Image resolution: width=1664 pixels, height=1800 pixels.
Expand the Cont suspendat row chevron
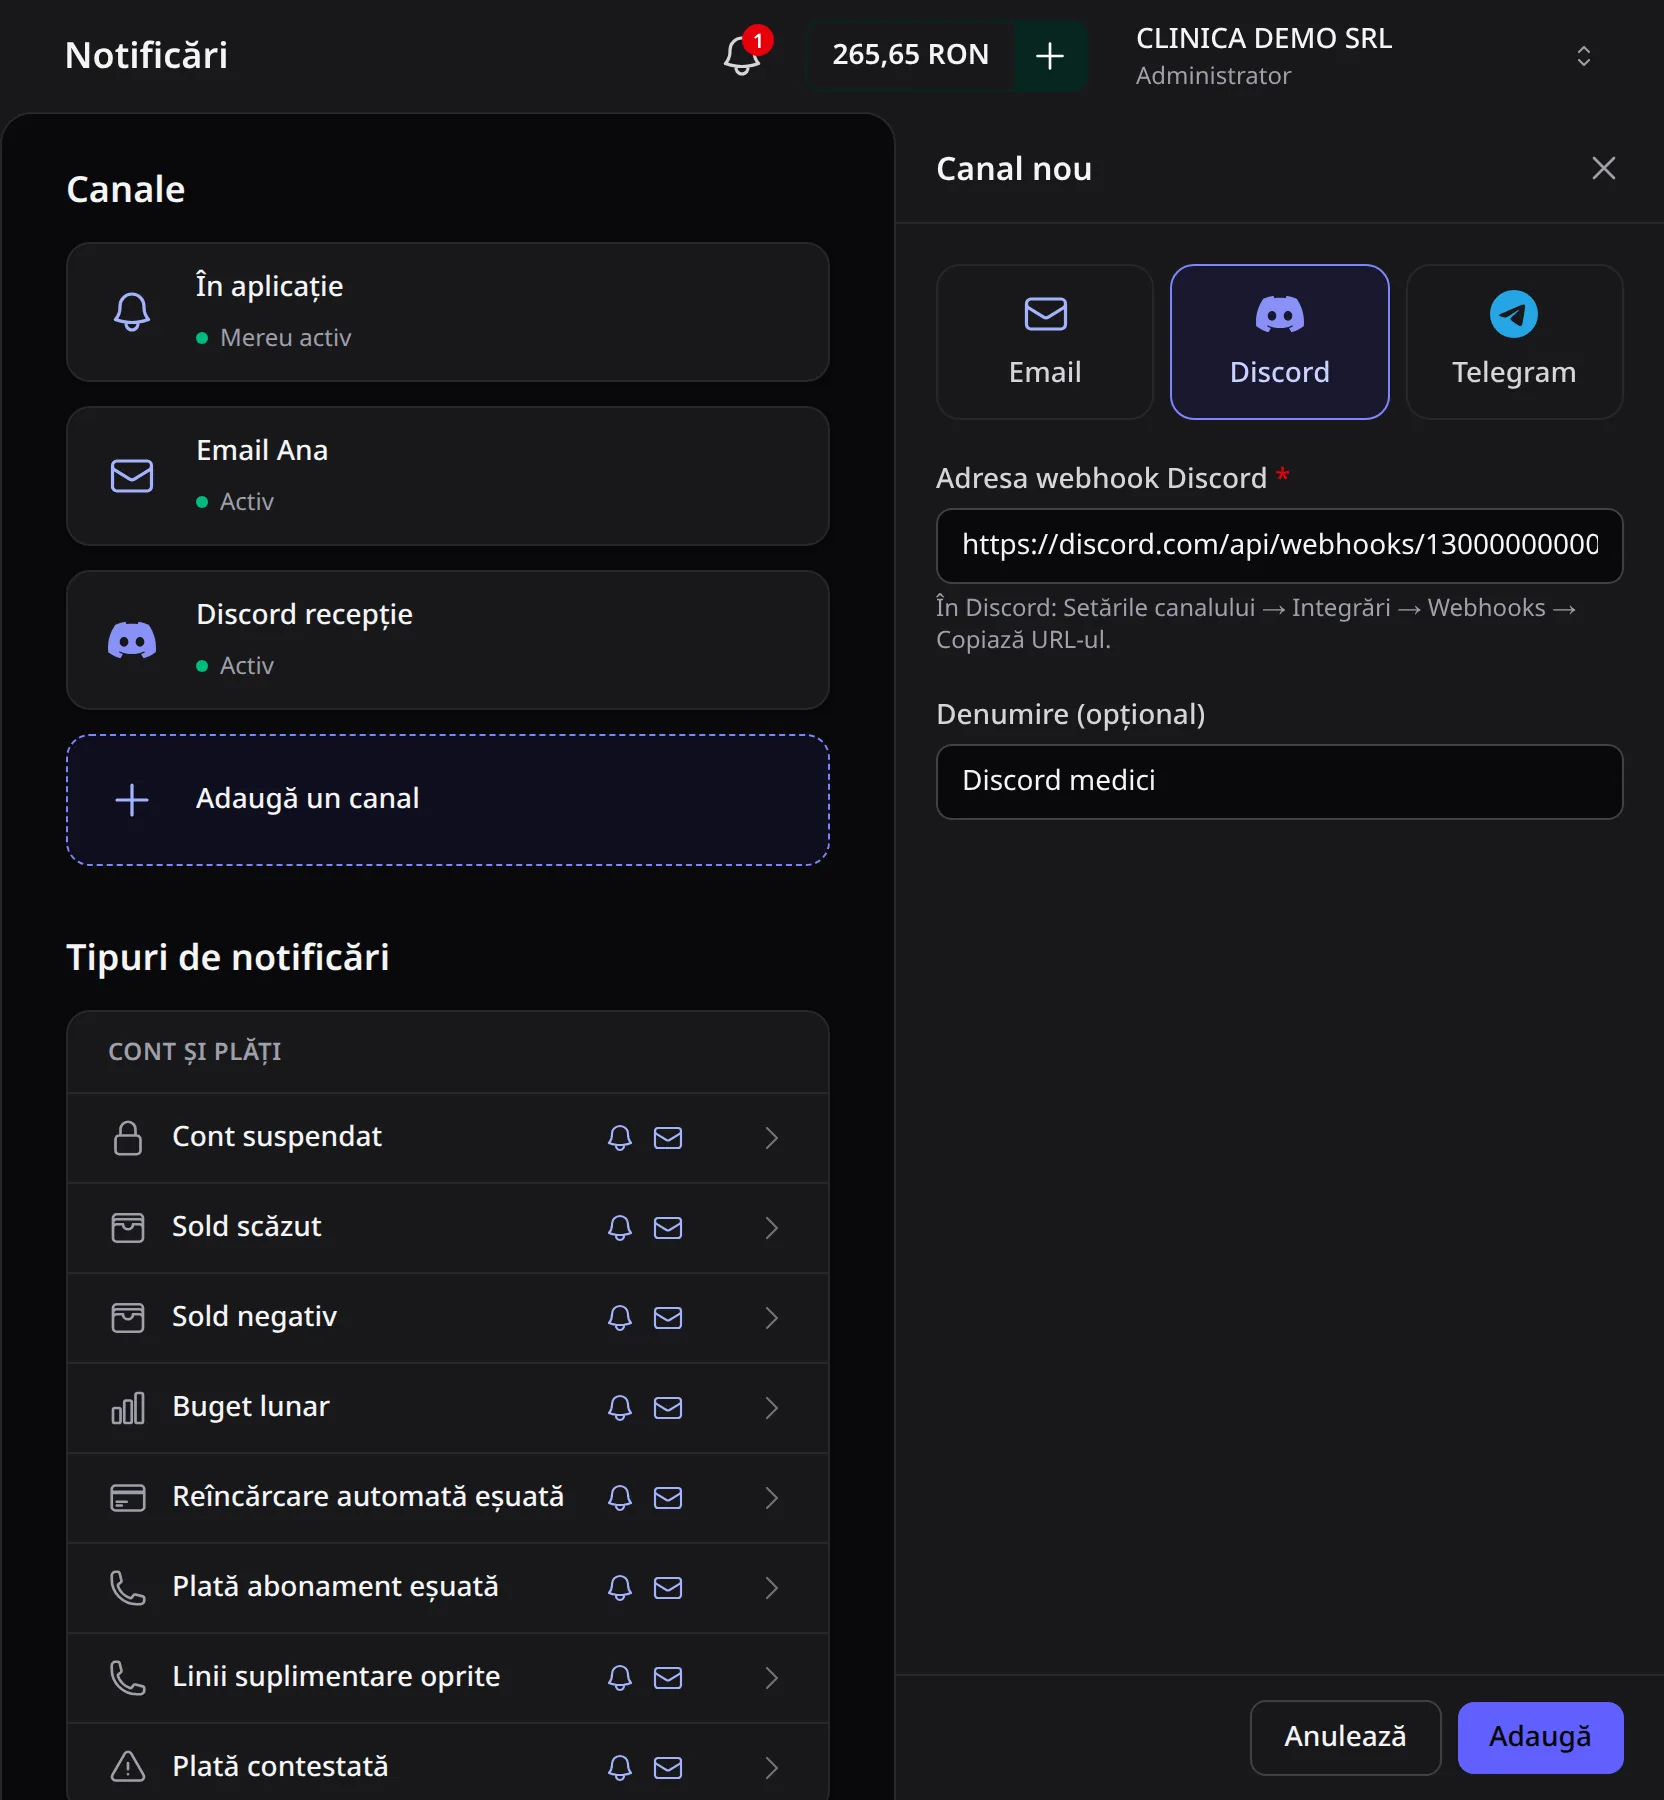771,1138
